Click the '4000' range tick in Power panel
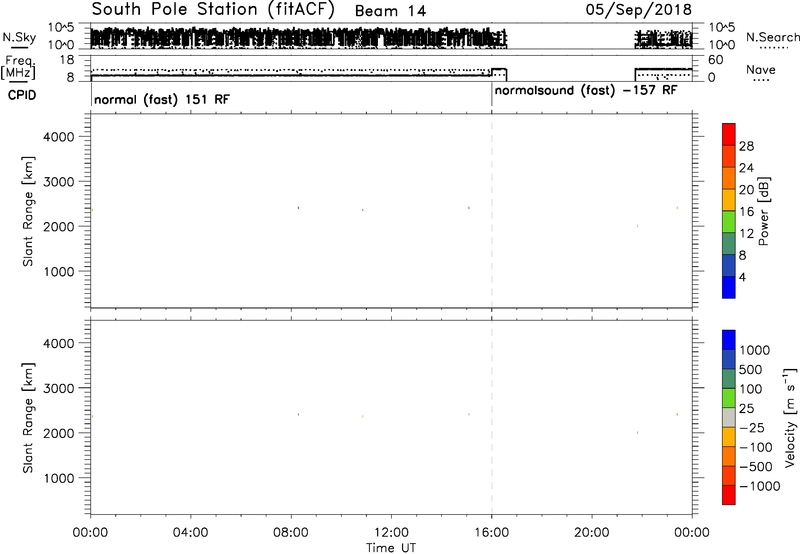 (x=59, y=137)
